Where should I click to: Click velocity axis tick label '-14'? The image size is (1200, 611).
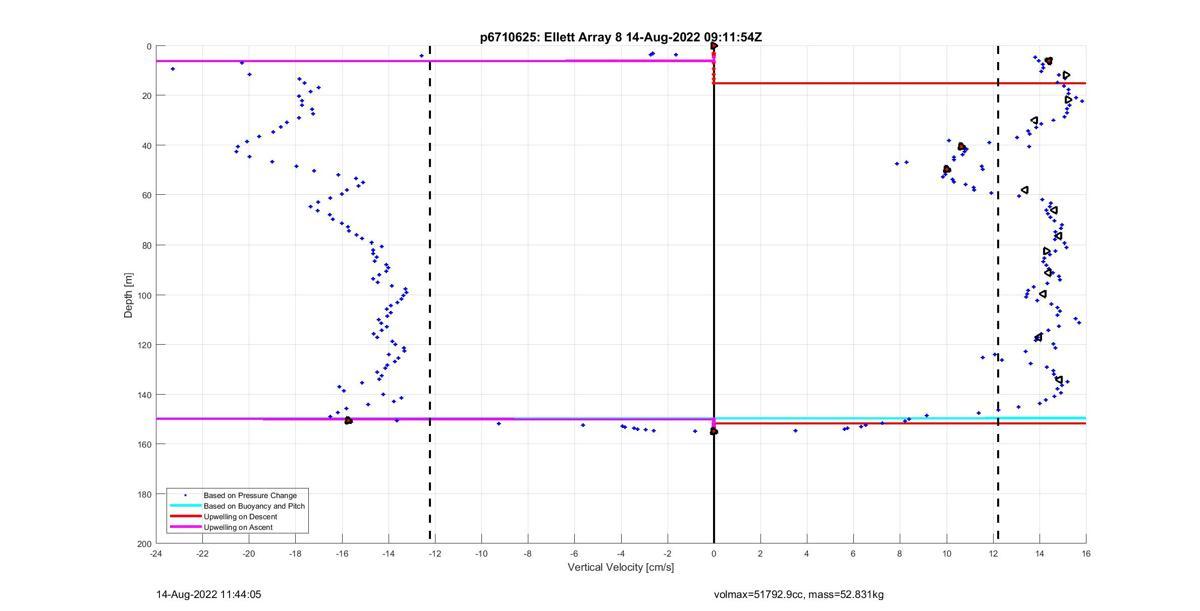388,553
